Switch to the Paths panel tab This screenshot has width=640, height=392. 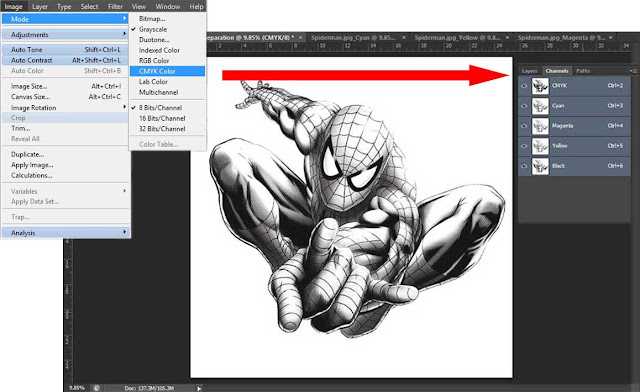tap(583, 71)
